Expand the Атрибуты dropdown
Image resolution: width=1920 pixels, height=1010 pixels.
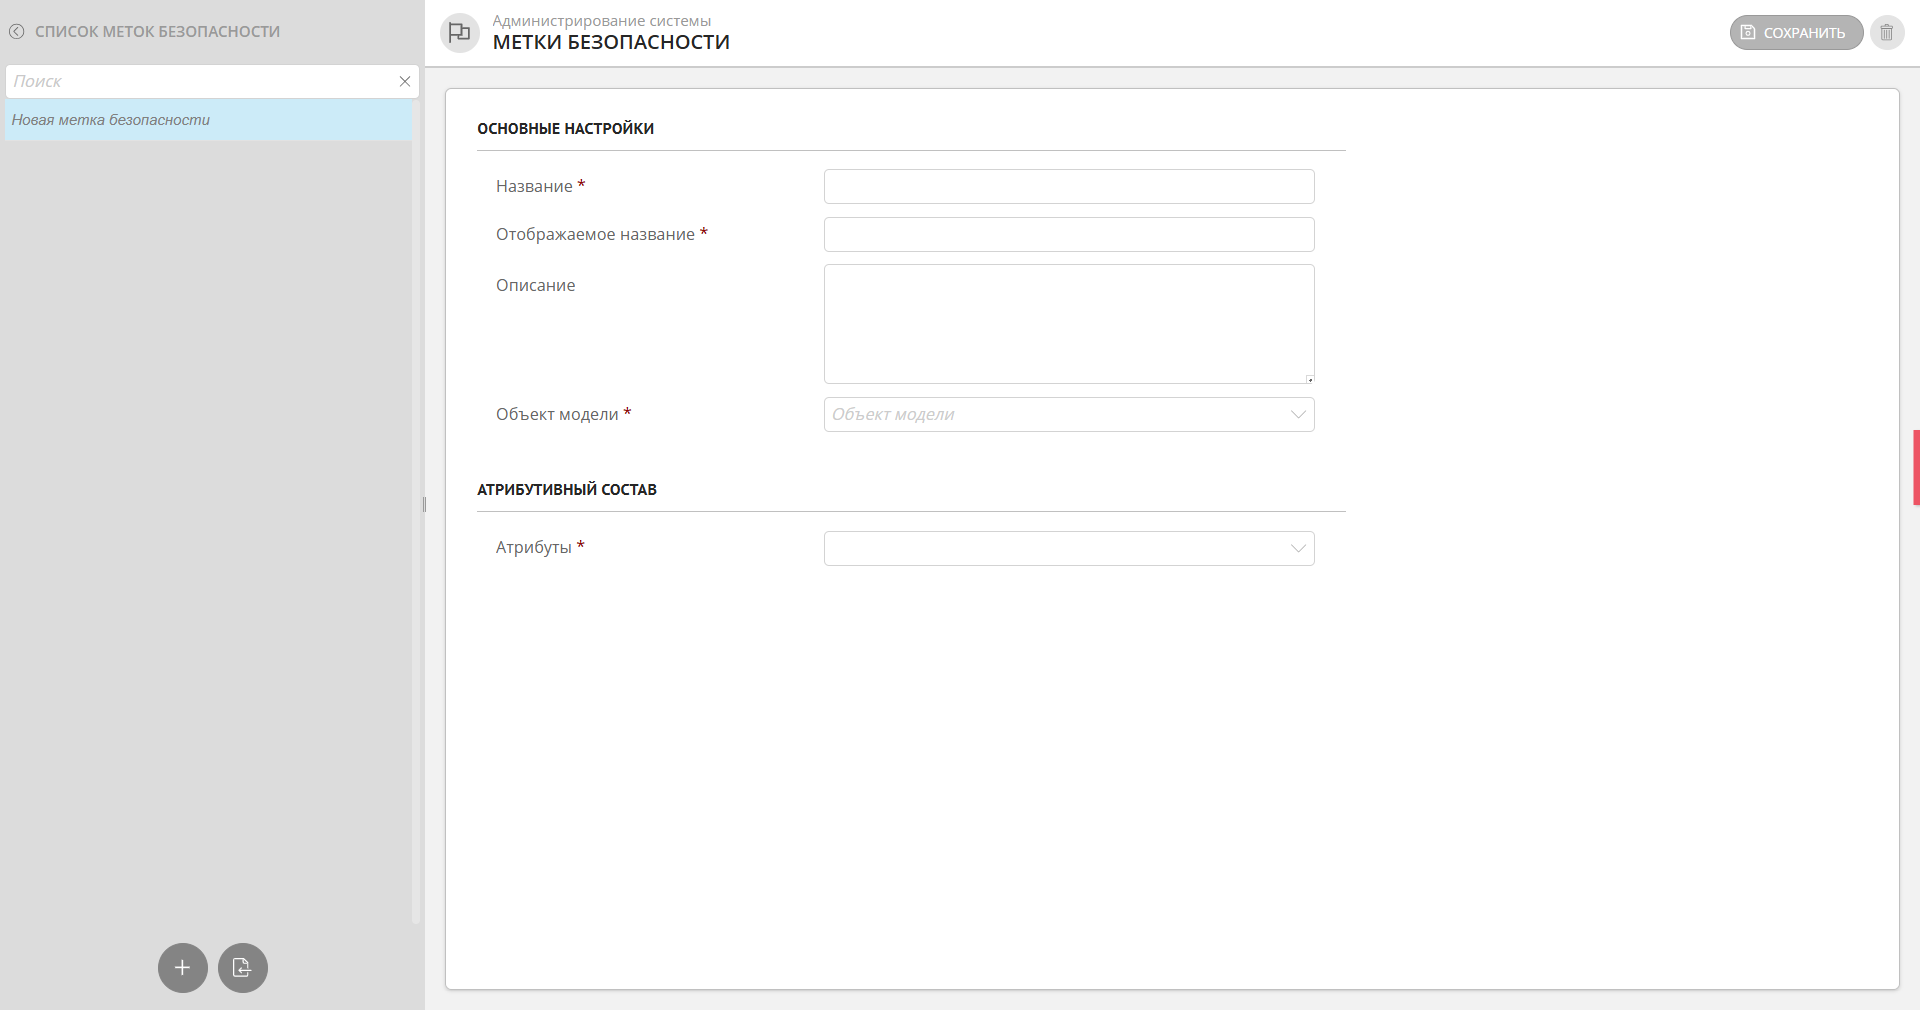(x=1069, y=549)
